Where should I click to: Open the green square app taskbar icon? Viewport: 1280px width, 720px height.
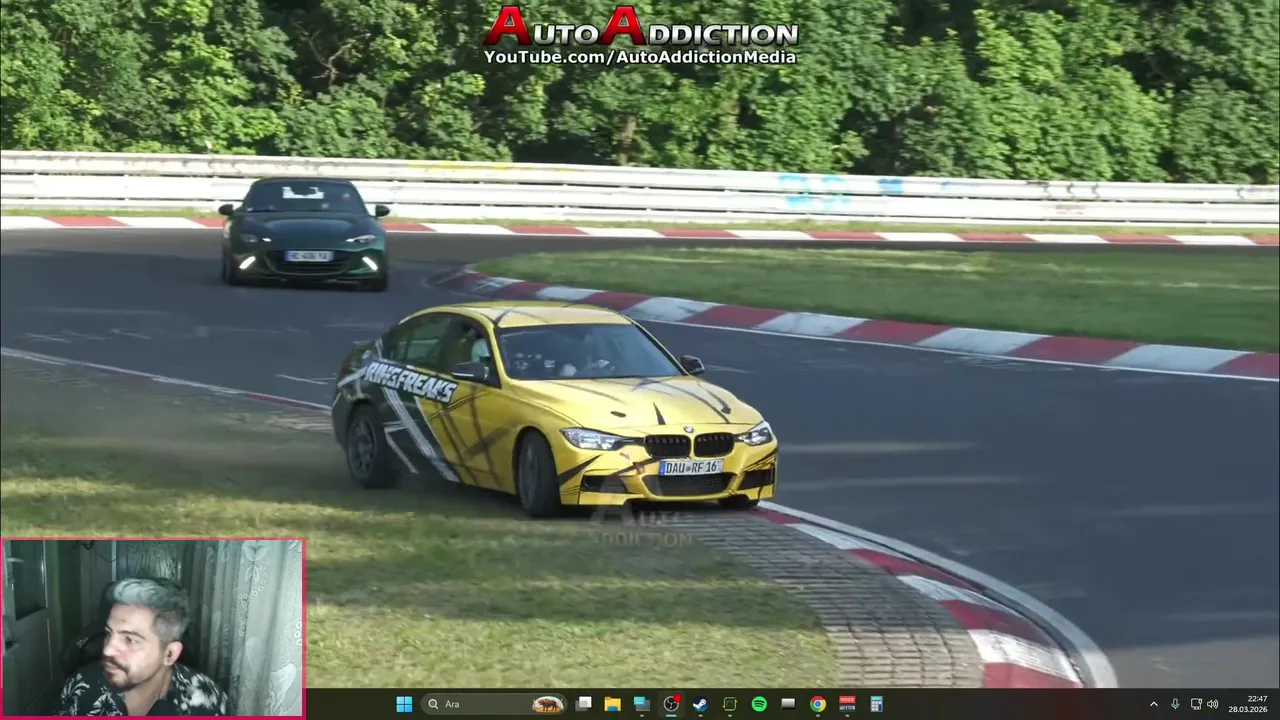pyautogui.click(x=730, y=704)
